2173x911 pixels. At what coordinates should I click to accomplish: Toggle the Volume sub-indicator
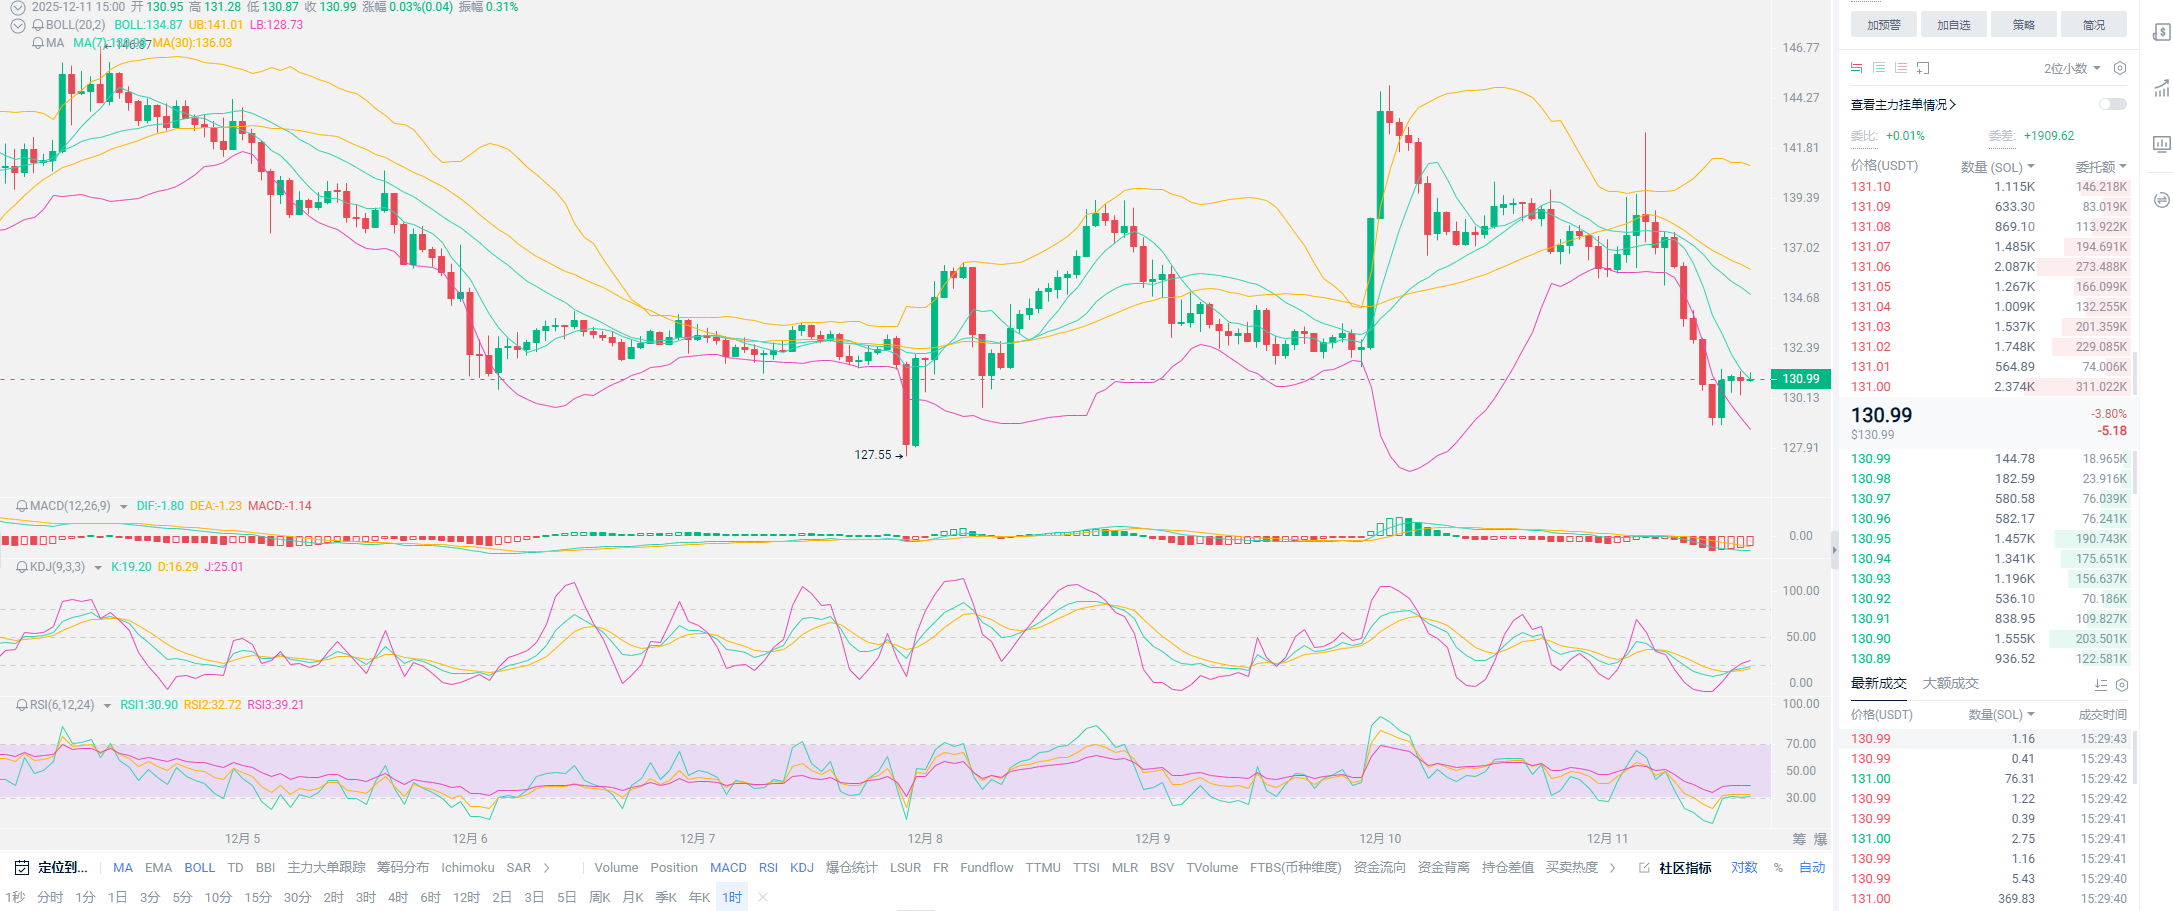click(x=616, y=868)
